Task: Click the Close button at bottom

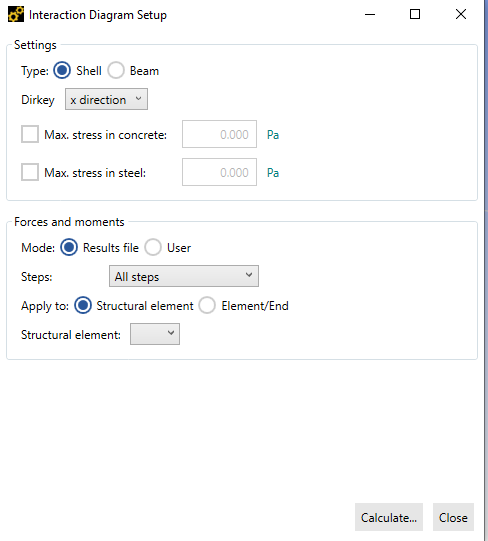Action: 453,517
